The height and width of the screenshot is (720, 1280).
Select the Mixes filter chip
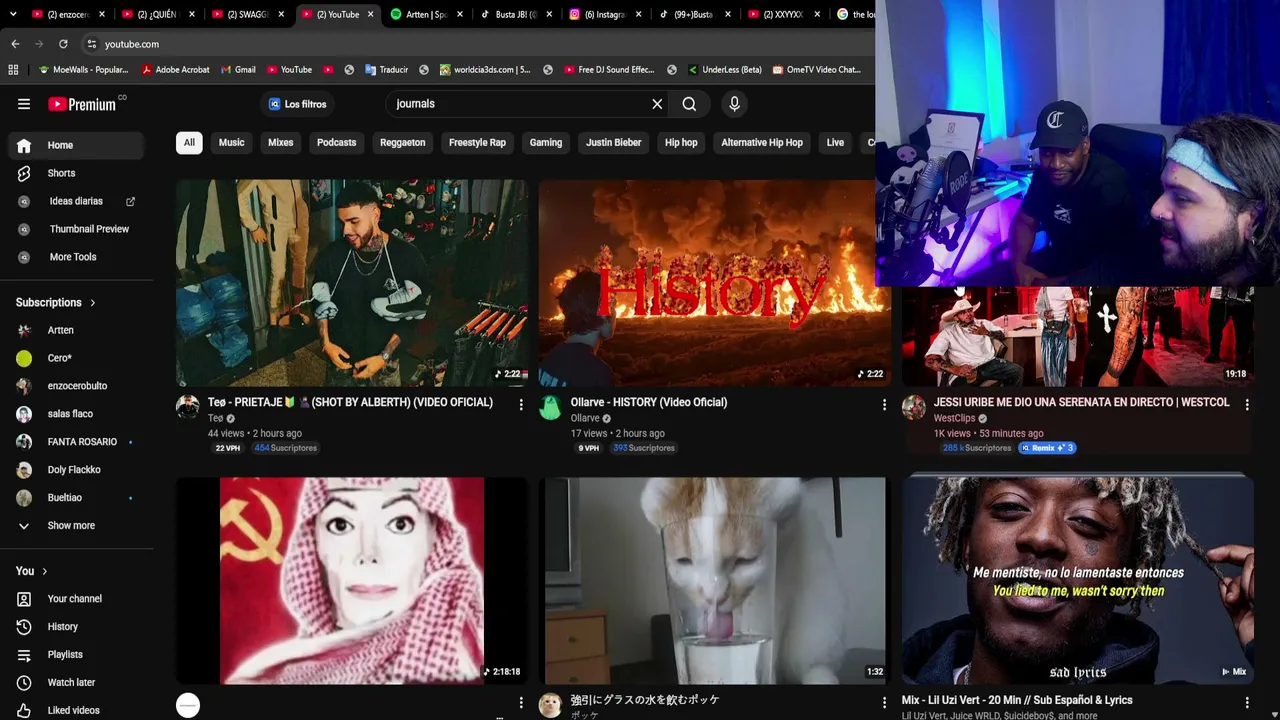[x=281, y=142]
